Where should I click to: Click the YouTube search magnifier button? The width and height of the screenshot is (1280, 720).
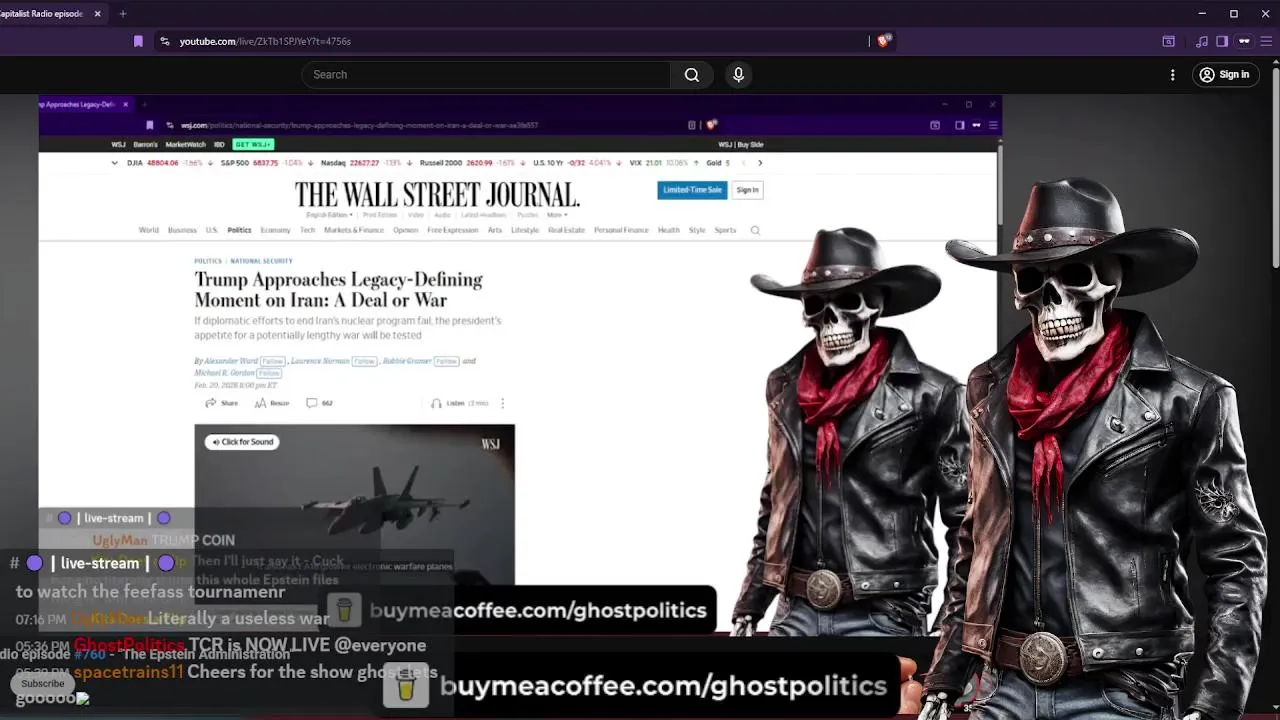tap(691, 75)
